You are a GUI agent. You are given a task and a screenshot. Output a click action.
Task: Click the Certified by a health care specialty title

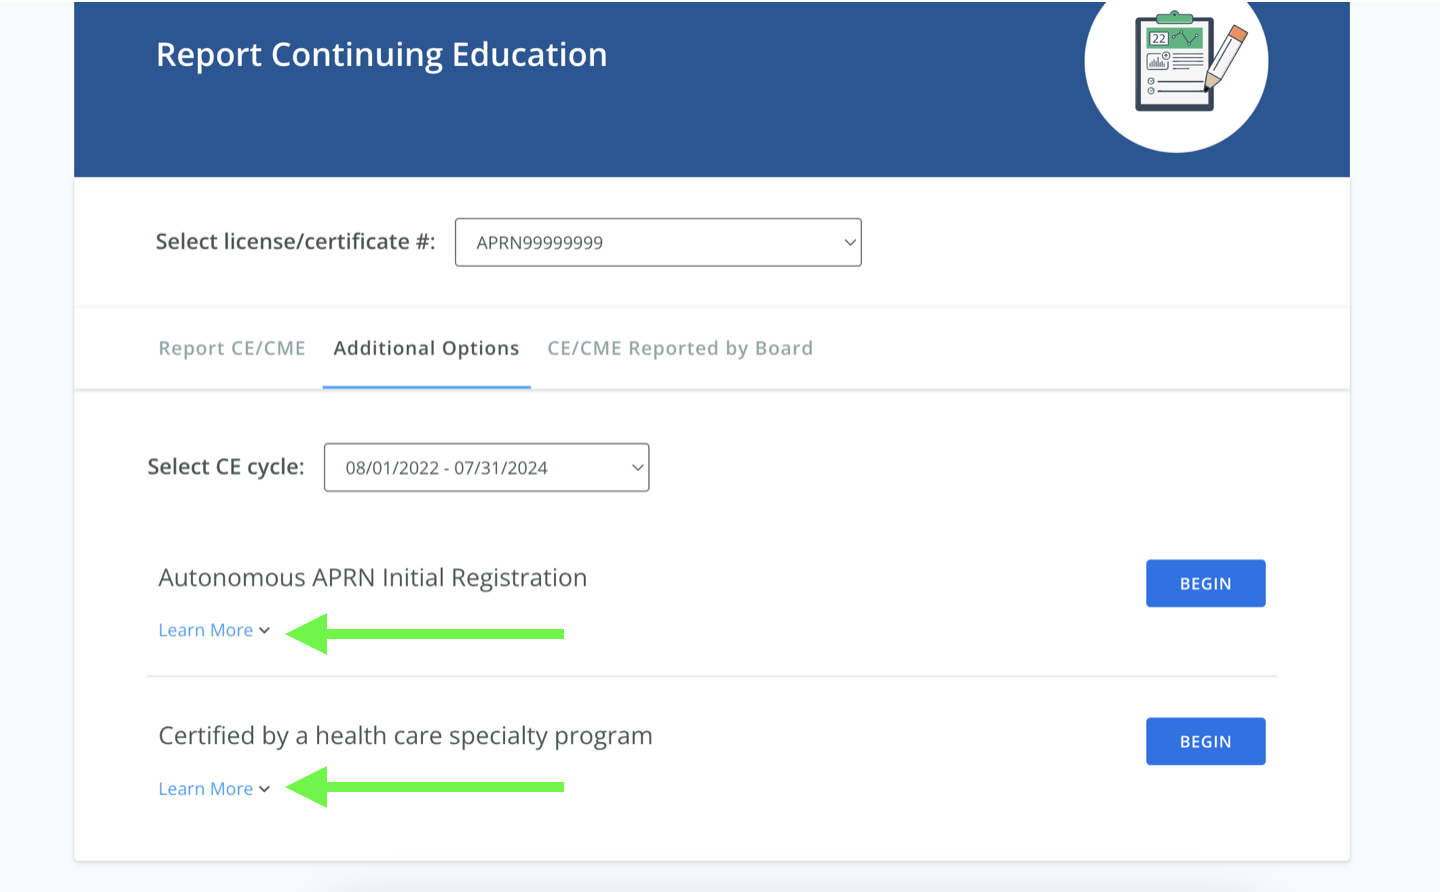coord(405,736)
